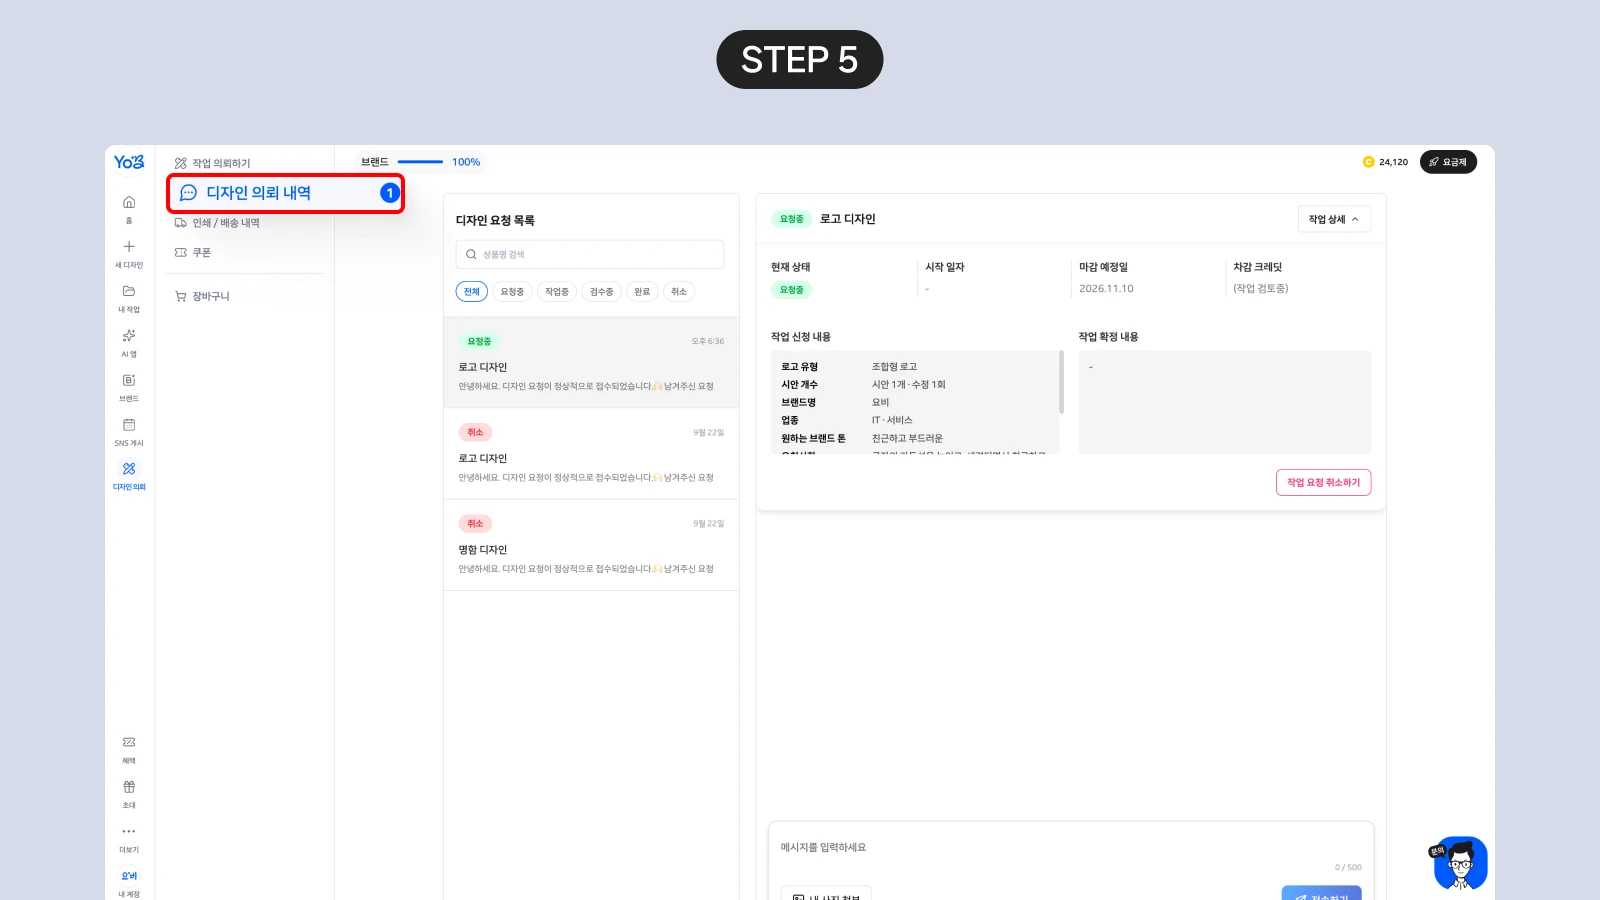The image size is (1600, 900).
Task: Select the 완료 filter chip
Action: pos(642,291)
